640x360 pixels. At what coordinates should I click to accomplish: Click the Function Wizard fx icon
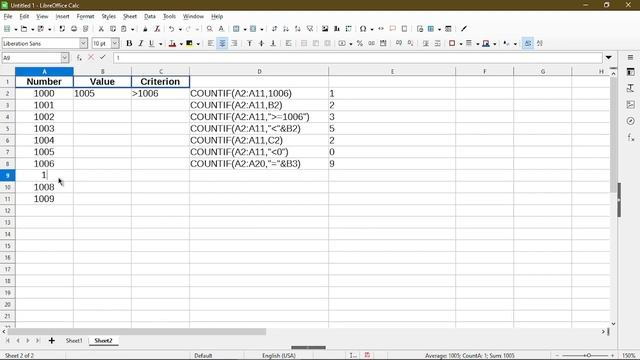coord(79,58)
